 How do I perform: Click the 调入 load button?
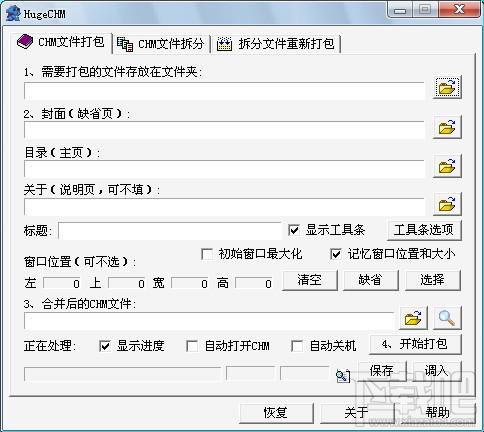click(437, 371)
